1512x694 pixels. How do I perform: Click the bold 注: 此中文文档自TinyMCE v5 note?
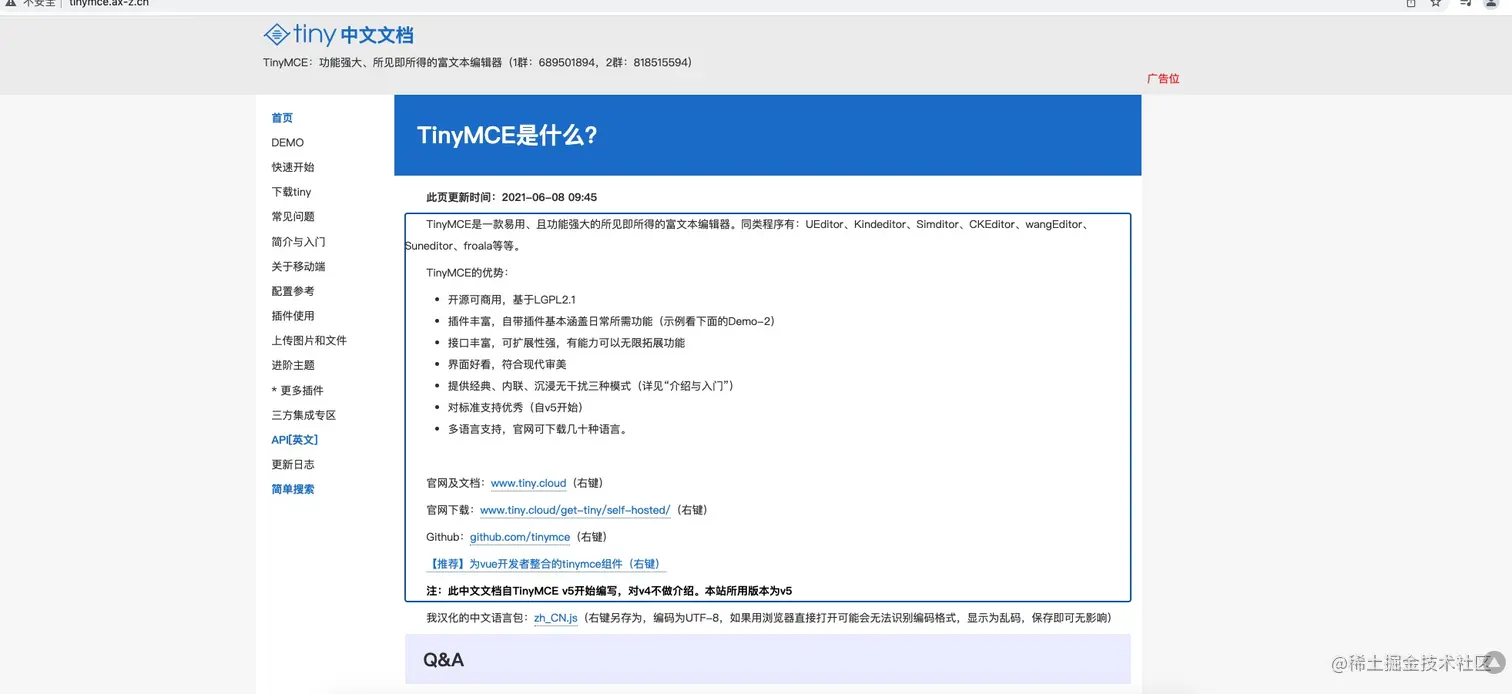click(x=609, y=591)
